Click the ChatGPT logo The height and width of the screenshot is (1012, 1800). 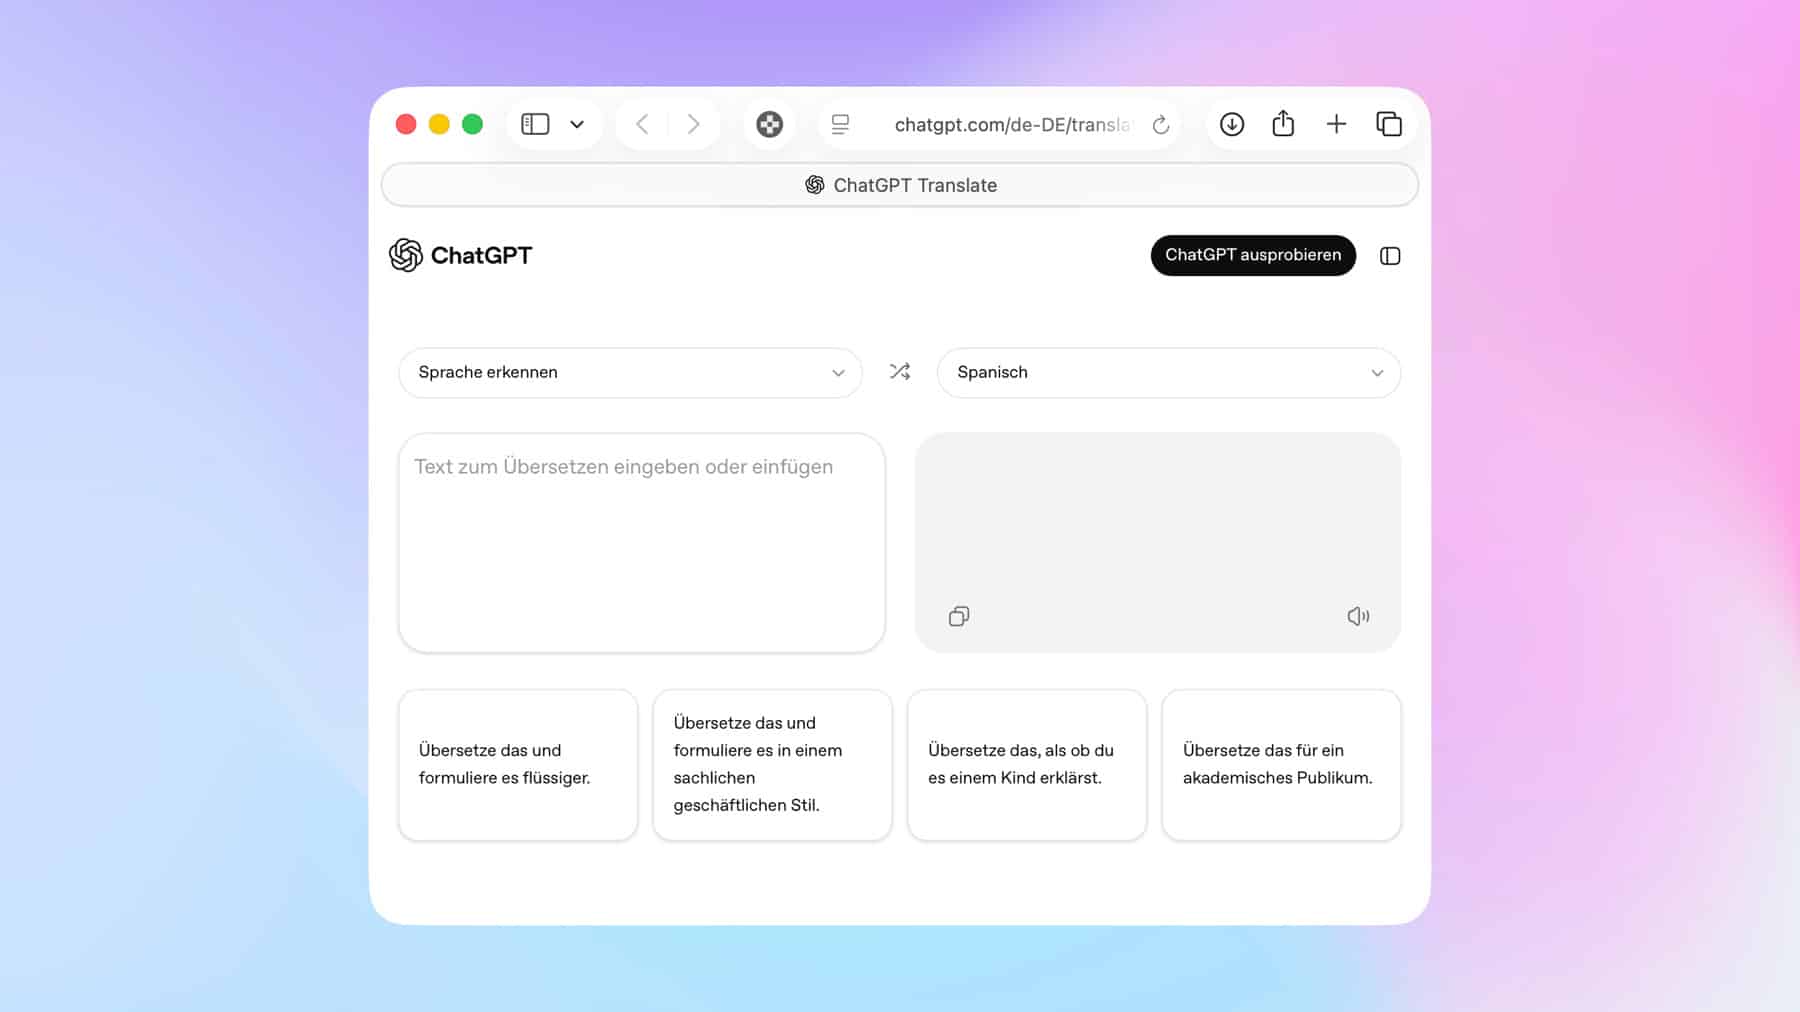(x=461, y=256)
